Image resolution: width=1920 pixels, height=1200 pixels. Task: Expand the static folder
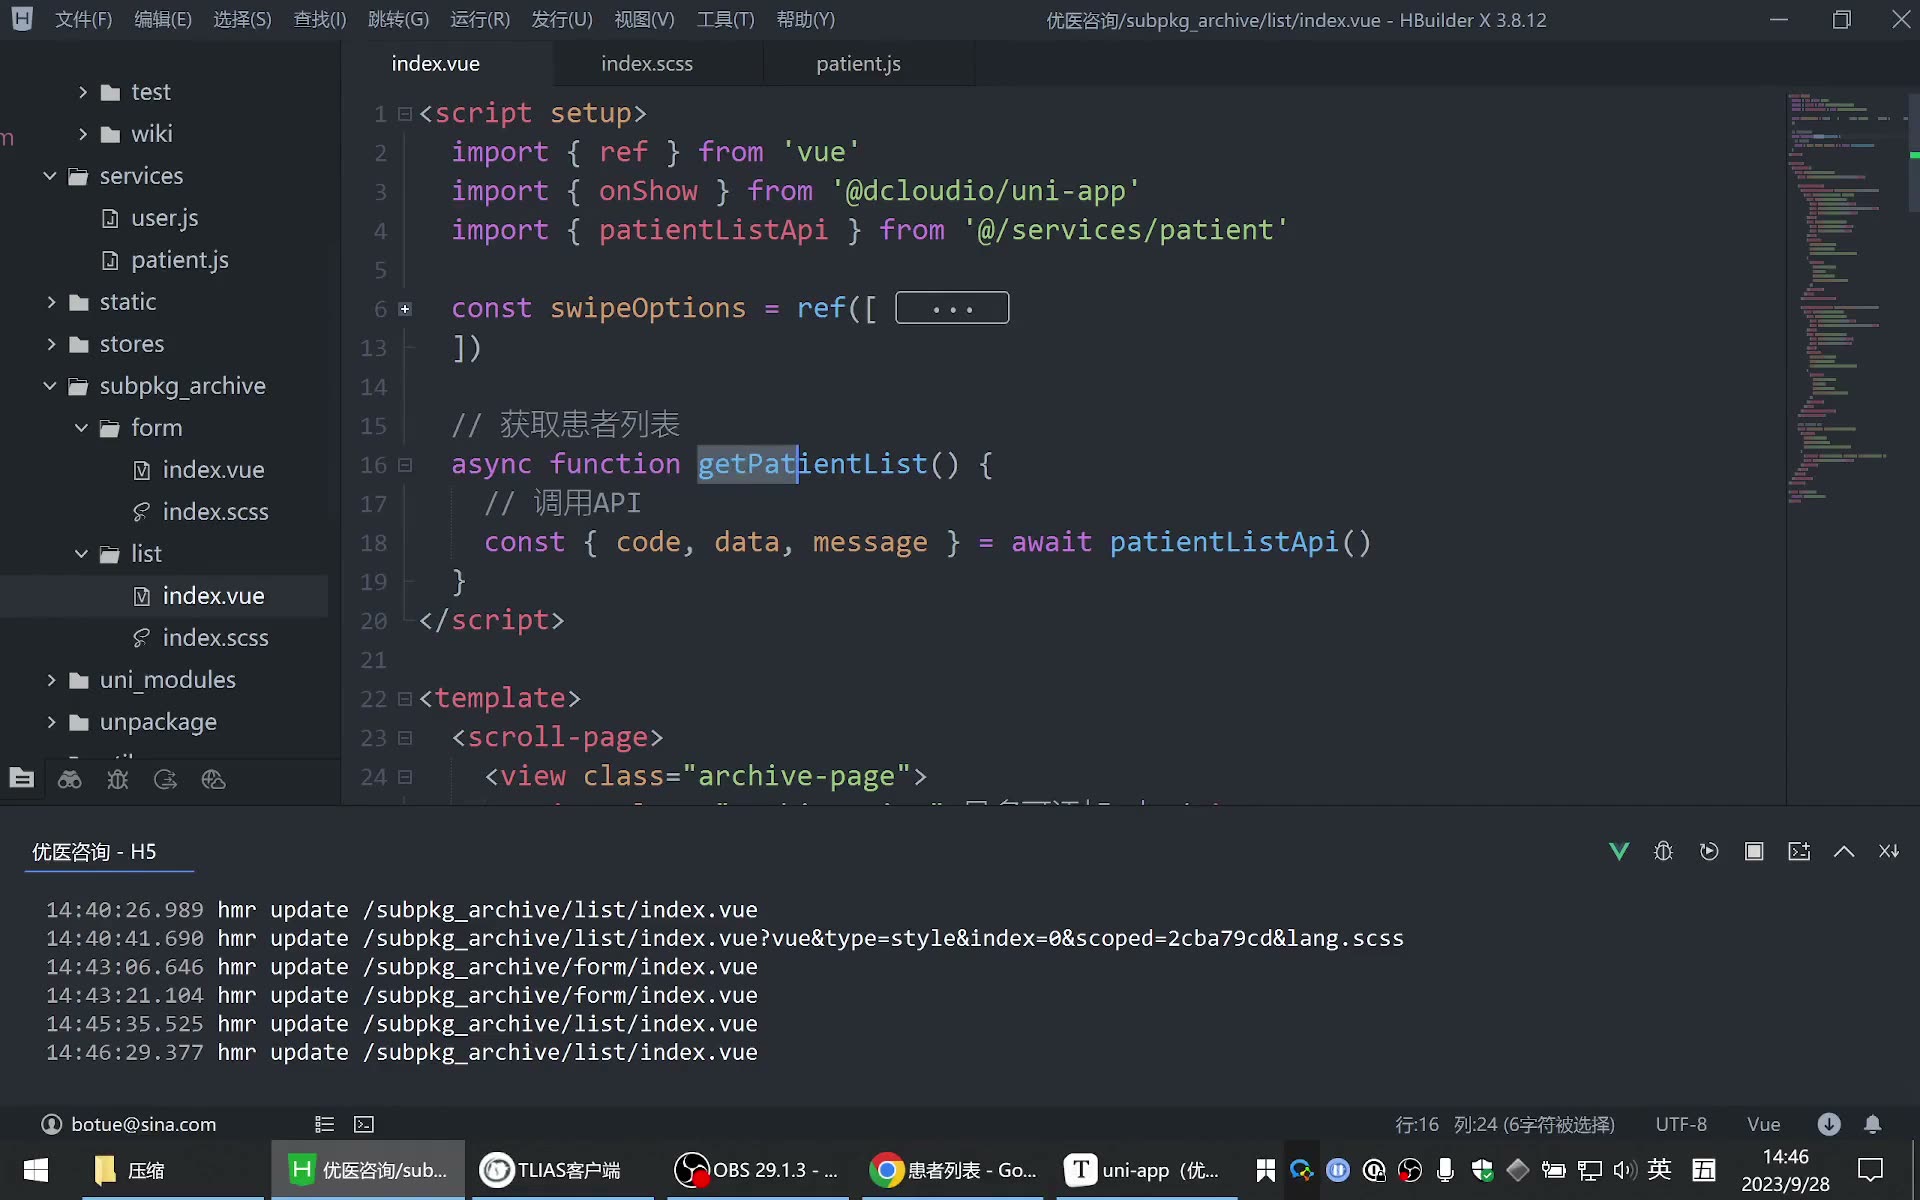(x=51, y=302)
